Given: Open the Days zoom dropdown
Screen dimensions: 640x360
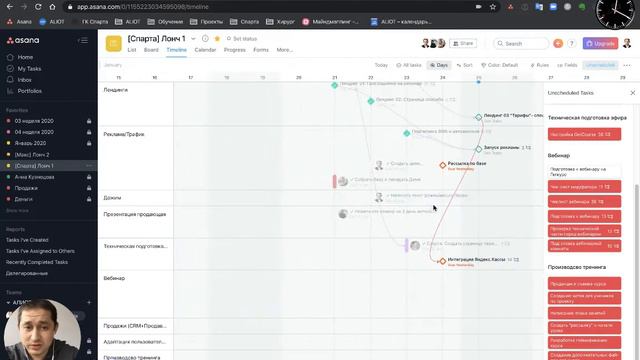Looking at the screenshot, I should (439, 65).
